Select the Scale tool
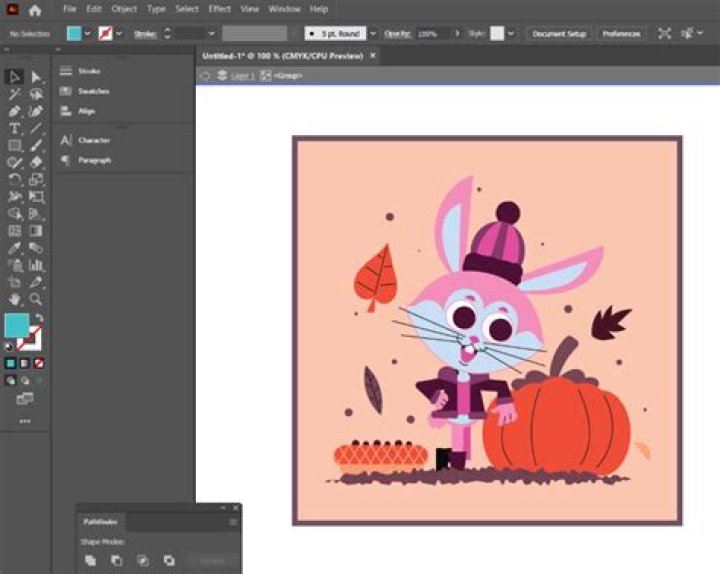720x574 pixels. click(36, 180)
